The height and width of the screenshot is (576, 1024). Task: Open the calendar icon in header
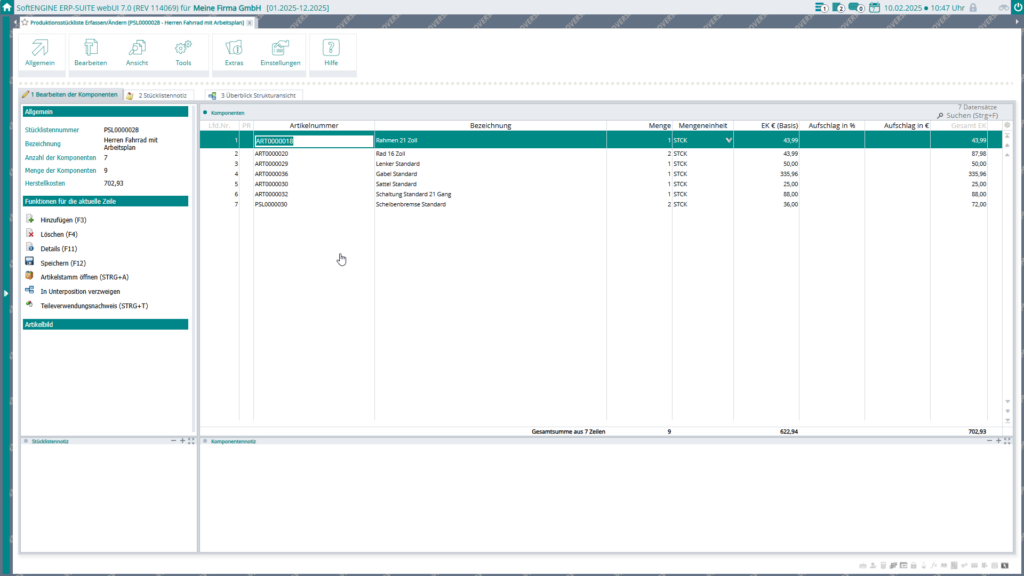pos(874,8)
